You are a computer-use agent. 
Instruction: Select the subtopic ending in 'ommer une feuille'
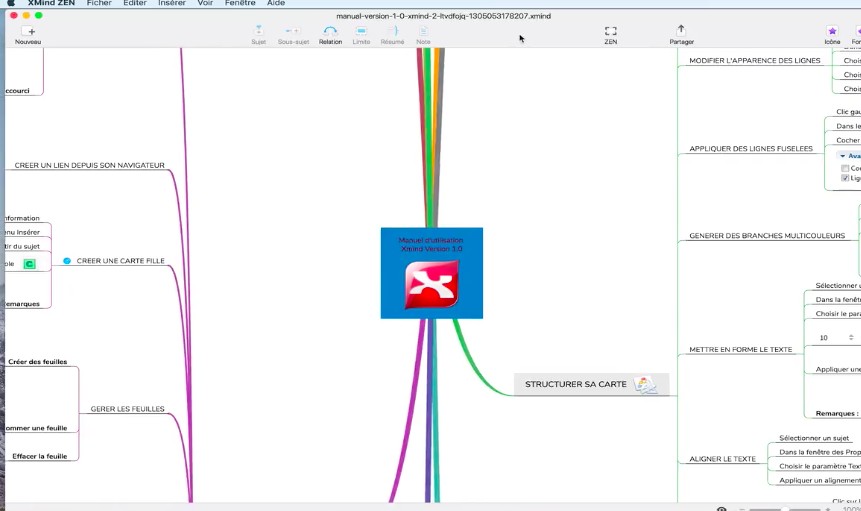[36, 428]
